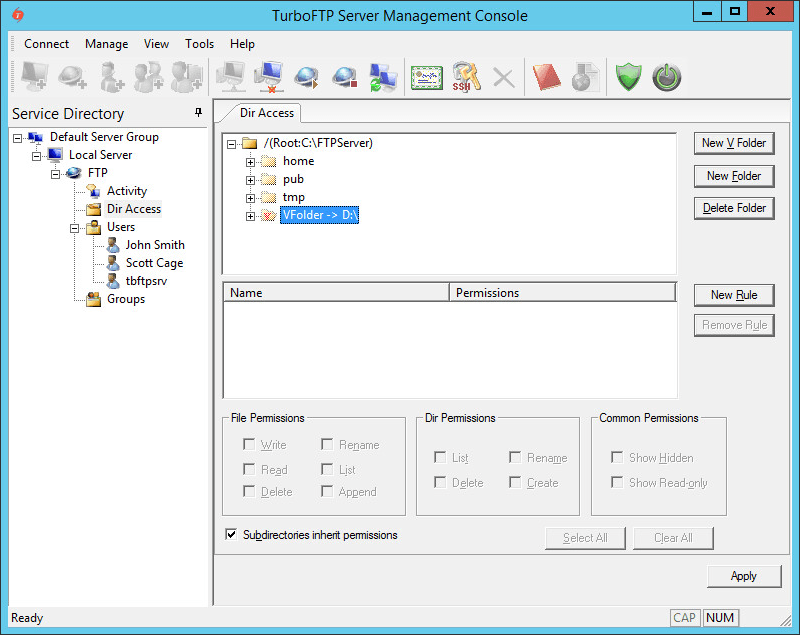Collapse the root C:\FTPServer folder
800x635 pixels.
(x=231, y=144)
